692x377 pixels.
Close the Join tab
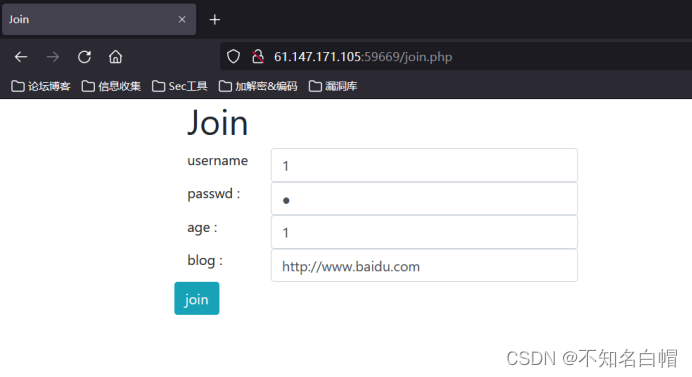tap(182, 19)
